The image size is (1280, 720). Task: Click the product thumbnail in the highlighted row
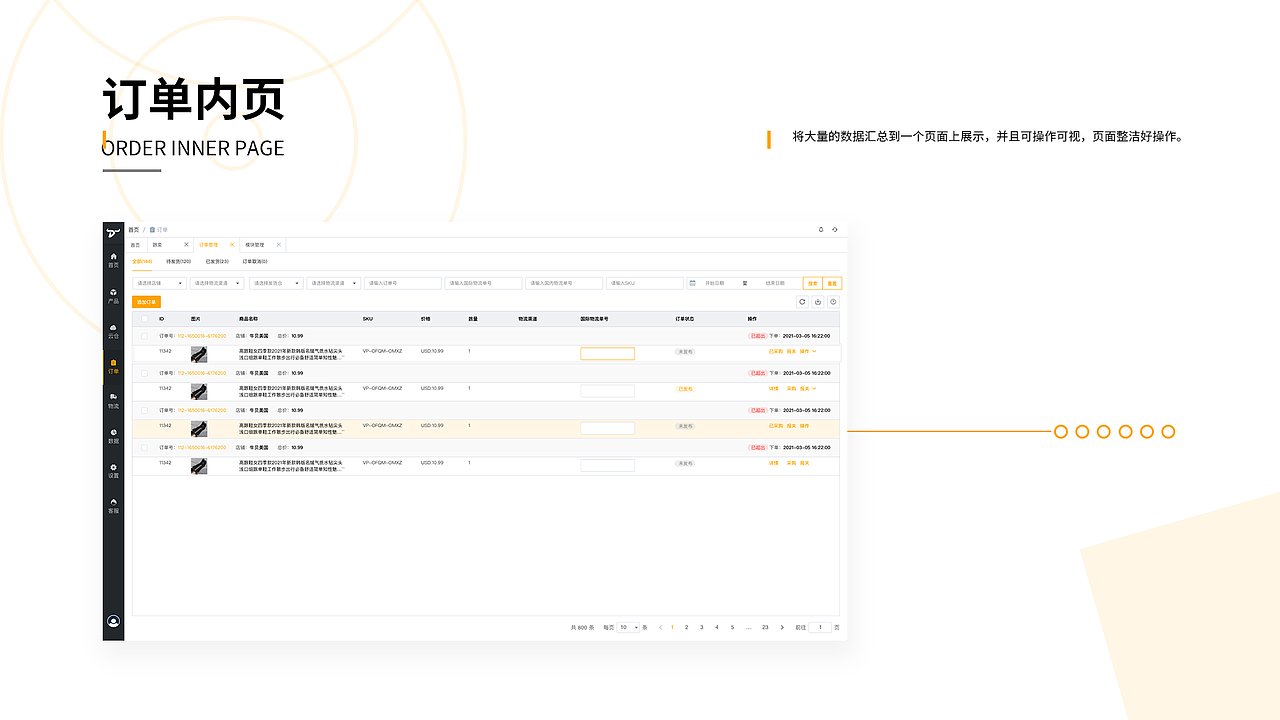click(199, 428)
